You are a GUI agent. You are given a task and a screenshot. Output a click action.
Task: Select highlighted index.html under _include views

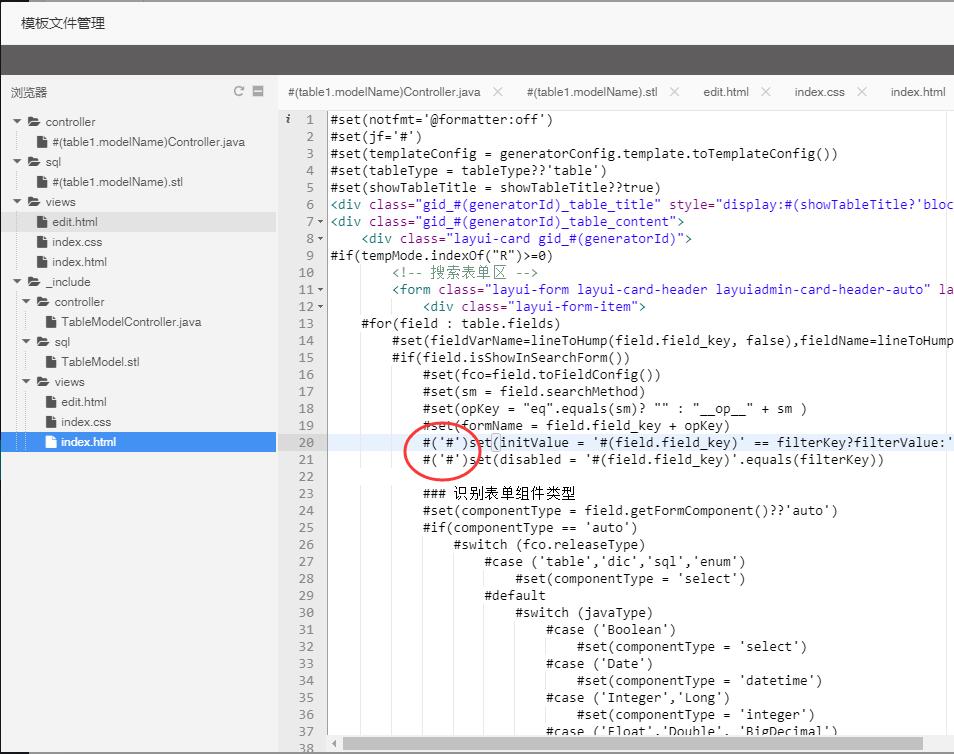coord(88,442)
